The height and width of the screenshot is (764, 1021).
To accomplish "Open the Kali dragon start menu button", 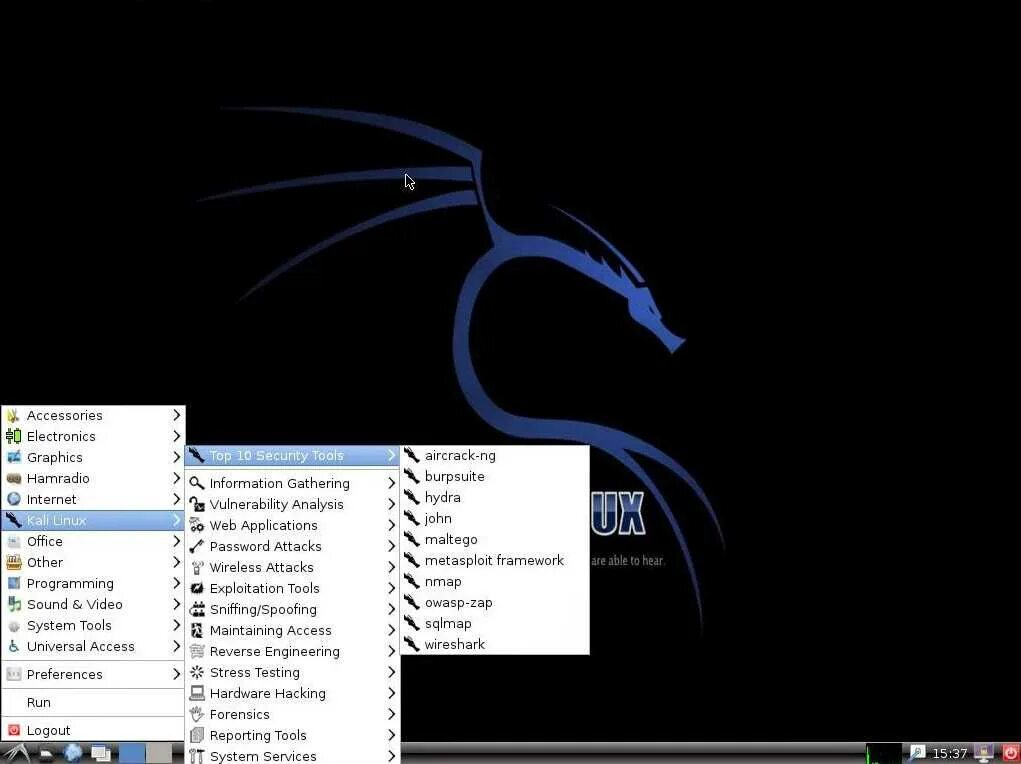I will (16, 754).
